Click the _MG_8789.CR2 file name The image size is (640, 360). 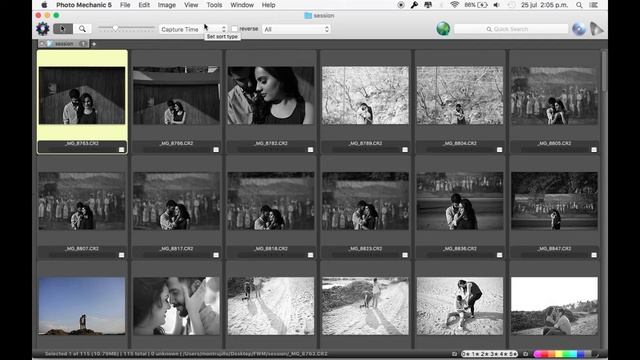point(365,143)
